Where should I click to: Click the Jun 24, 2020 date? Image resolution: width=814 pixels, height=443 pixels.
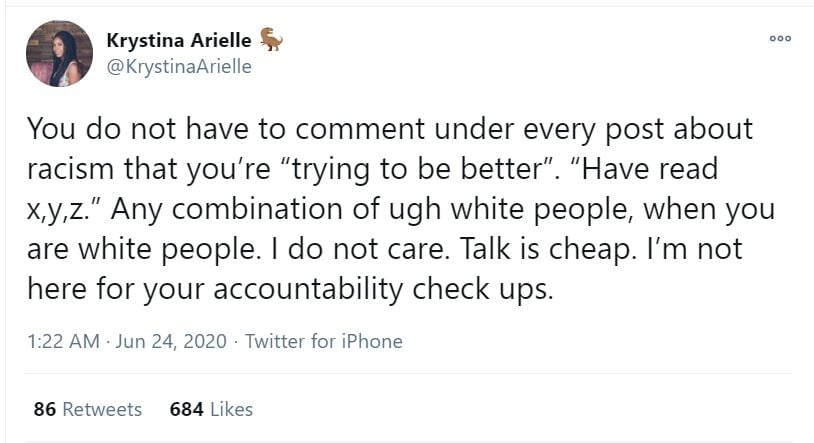(169, 341)
